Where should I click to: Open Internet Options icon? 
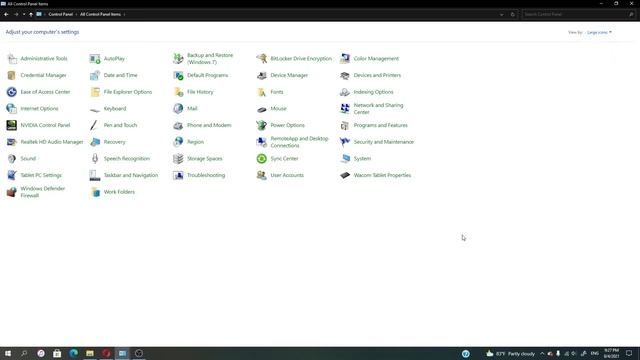pyautogui.click(x=12, y=109)
